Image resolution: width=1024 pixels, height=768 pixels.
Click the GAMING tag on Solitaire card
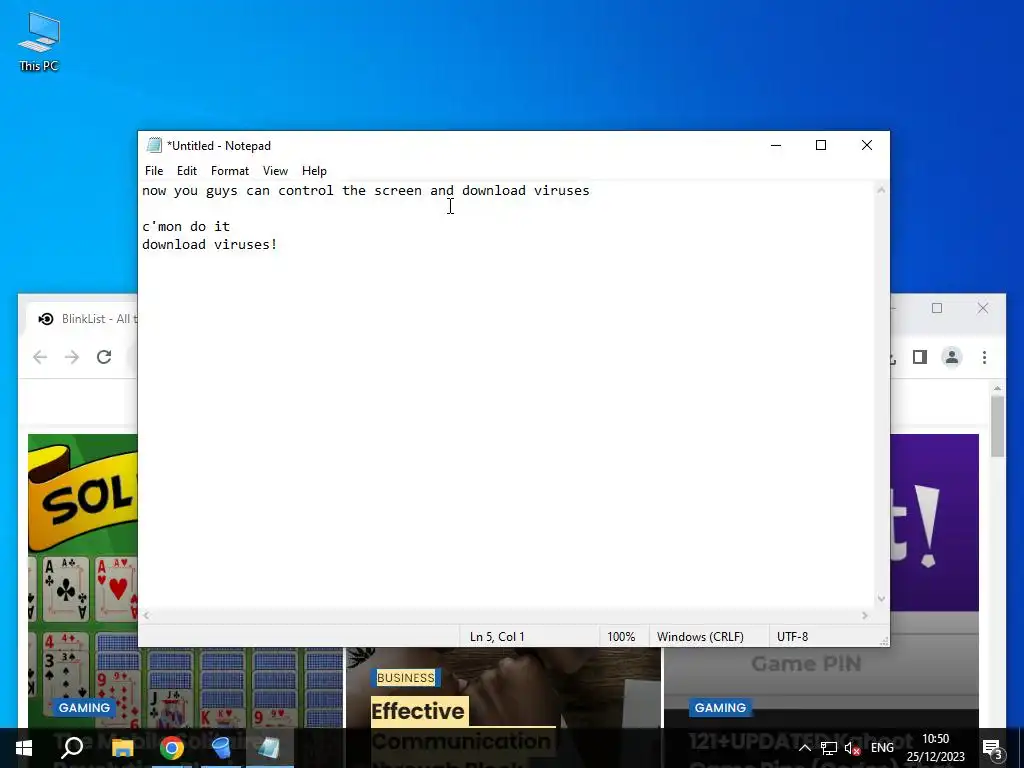pos(84,707)
